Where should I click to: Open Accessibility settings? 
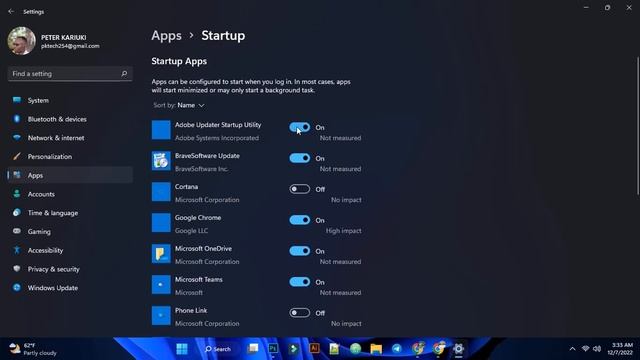coord(70,251)
